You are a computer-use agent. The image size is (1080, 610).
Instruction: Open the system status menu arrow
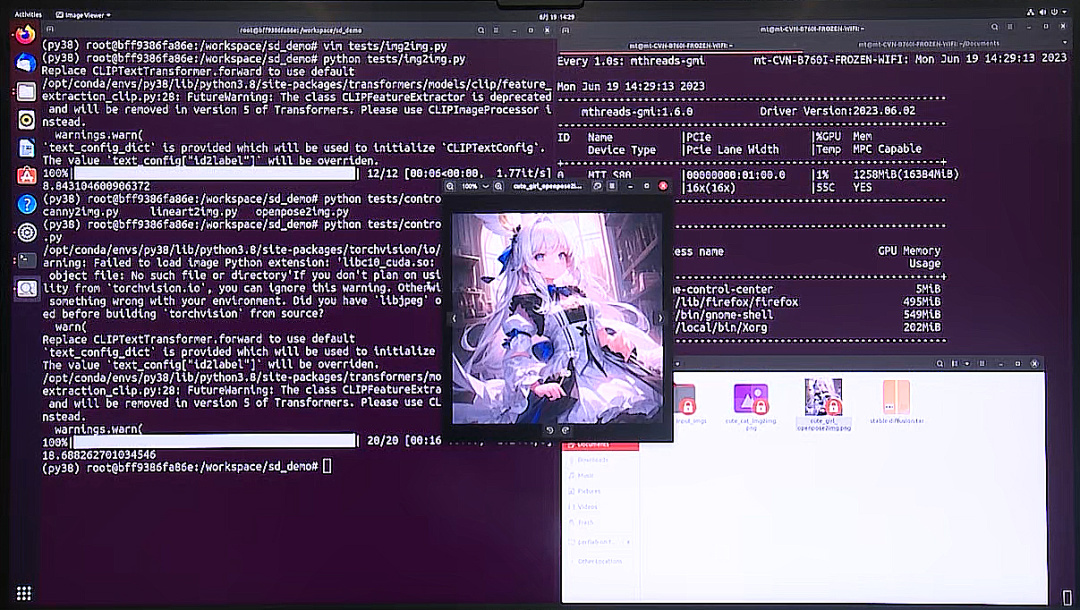(1063, 14)
